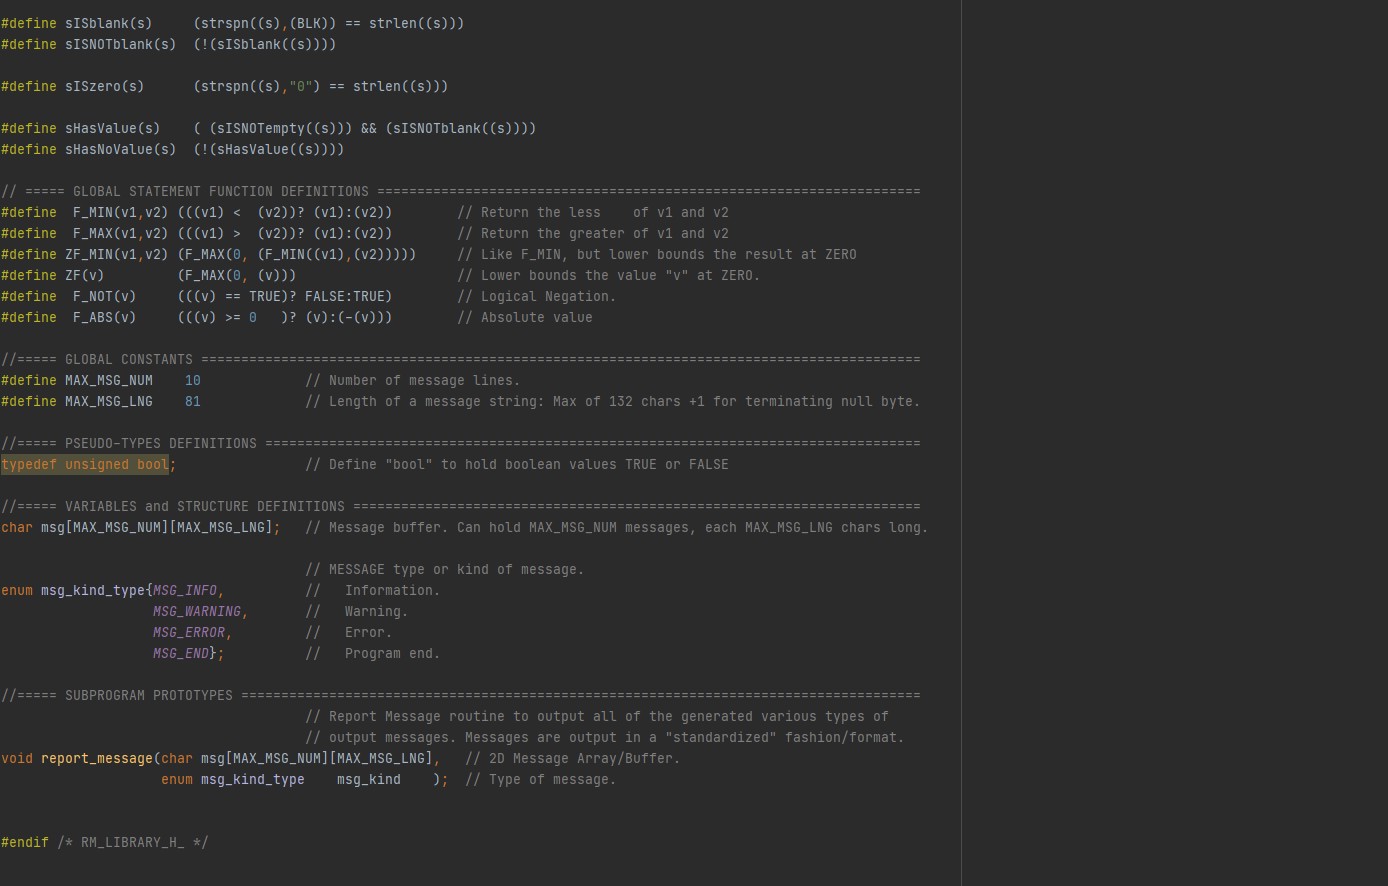Viewport: 1388px width, 886px height.
Task: Click the report_message function name
Action: 97,759
